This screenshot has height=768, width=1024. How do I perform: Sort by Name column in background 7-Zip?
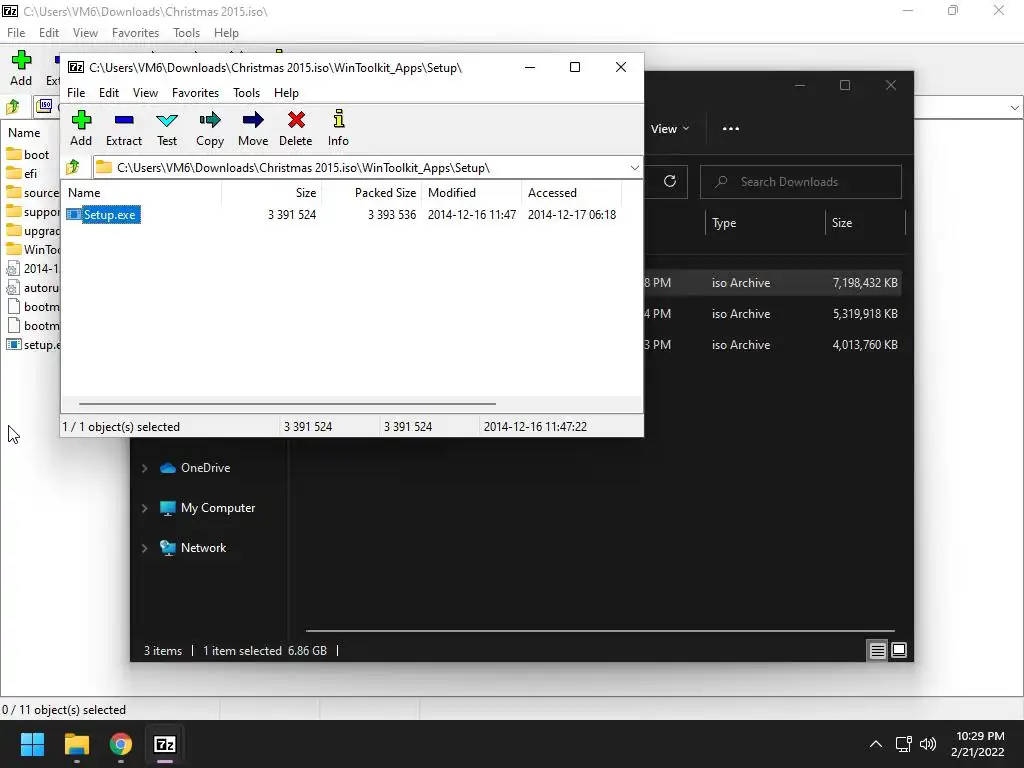[x=31, y=133]
